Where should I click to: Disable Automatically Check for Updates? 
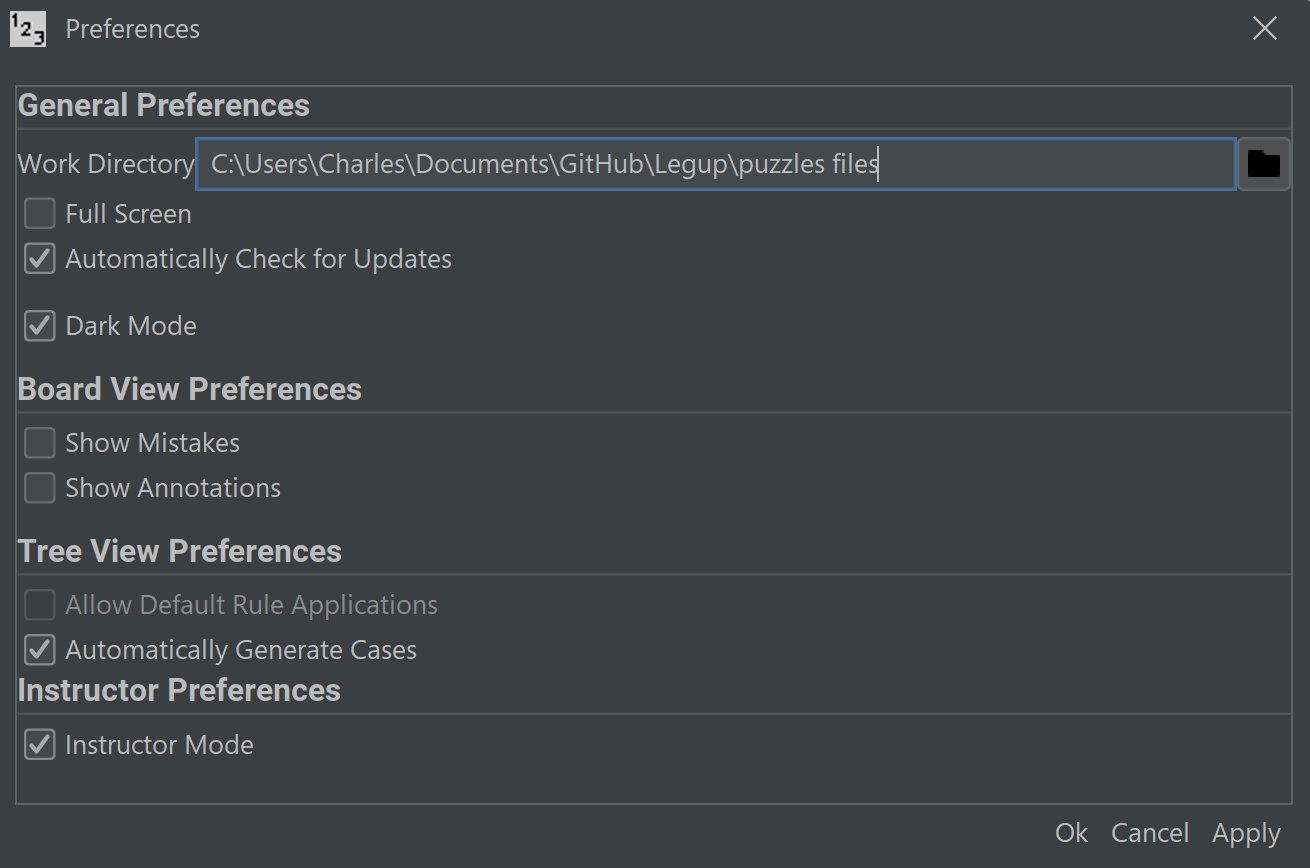(38, 258)
